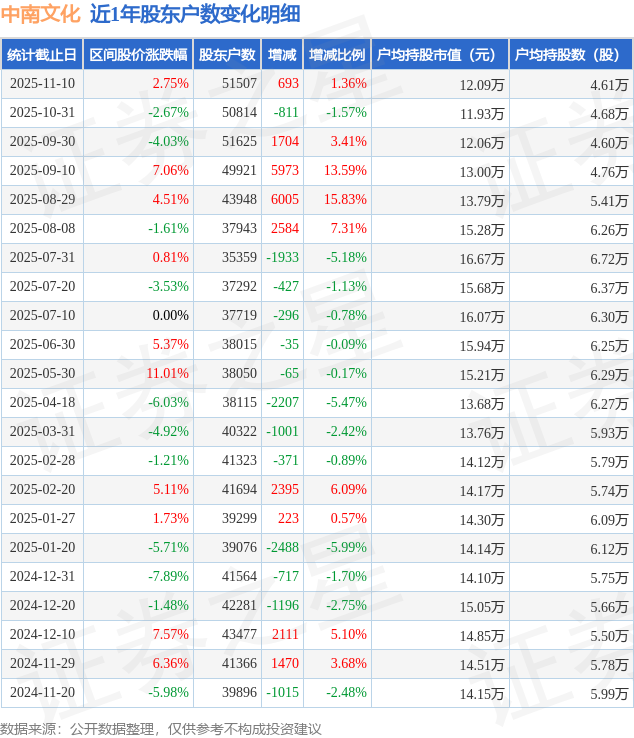Select the 户均持股数（股） column header
The height and width of the screenshot is (738, 634).
pyautogui.click(x=570, y=55)
